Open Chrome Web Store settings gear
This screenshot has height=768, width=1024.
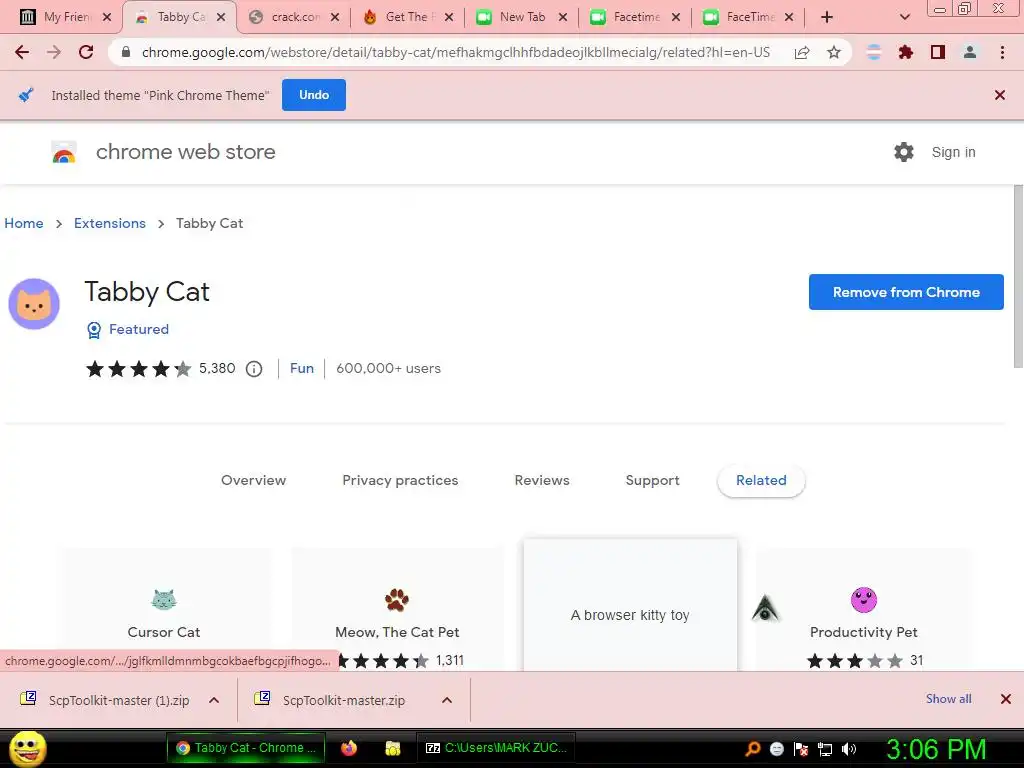pos(904,152)
